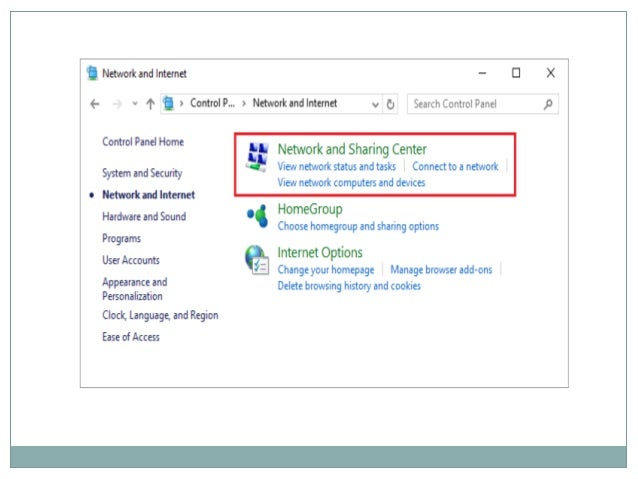This screenshot has height=479, width=638.
Task: Focus the Search Control Panel field
Action: [x=483, y=104]
